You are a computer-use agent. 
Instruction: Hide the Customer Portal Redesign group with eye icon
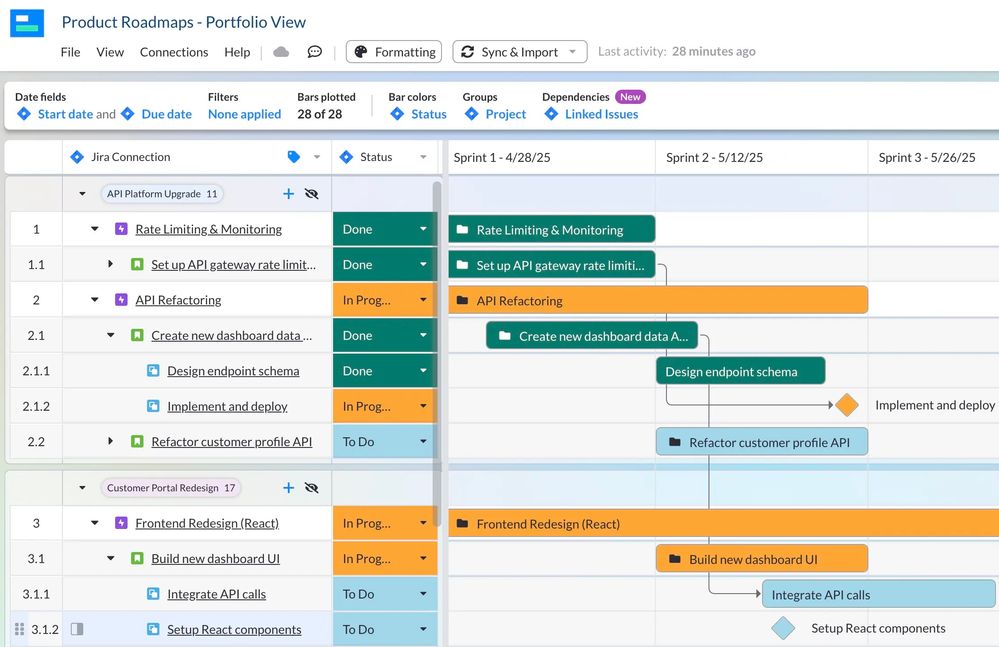[x=312, y=488]
